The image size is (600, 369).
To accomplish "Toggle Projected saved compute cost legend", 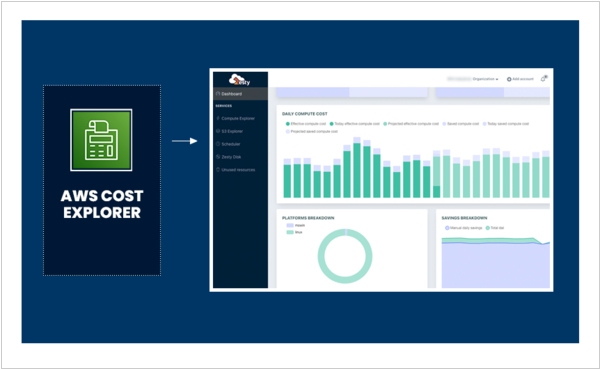I will [x=312, y=131].
